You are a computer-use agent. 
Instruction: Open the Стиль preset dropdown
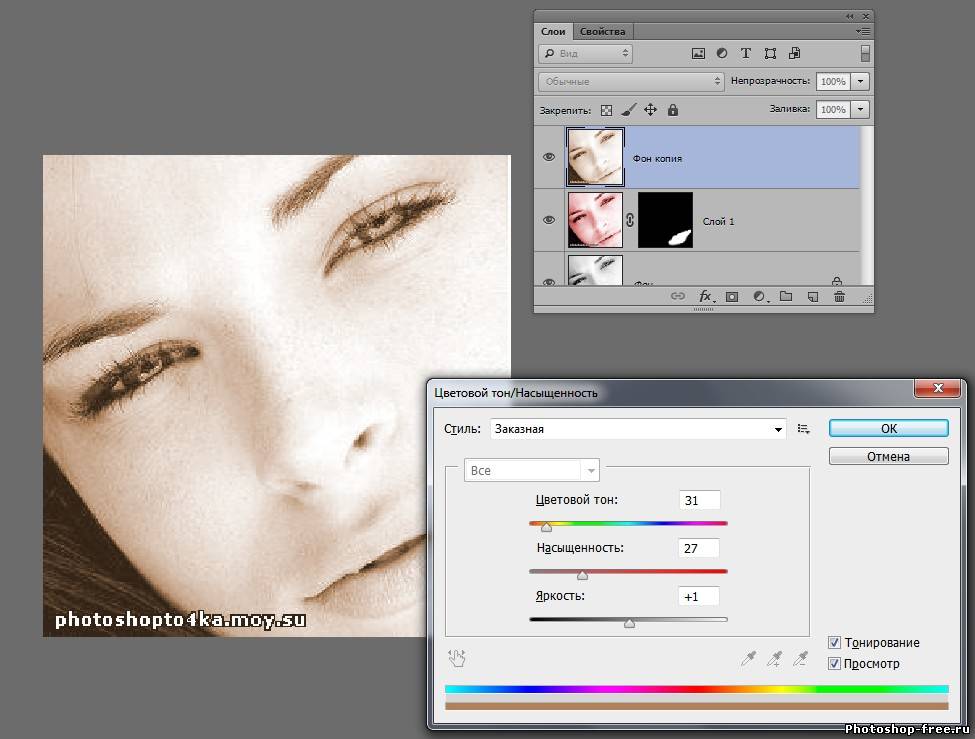pyautogui.click(x=779, y=430)
